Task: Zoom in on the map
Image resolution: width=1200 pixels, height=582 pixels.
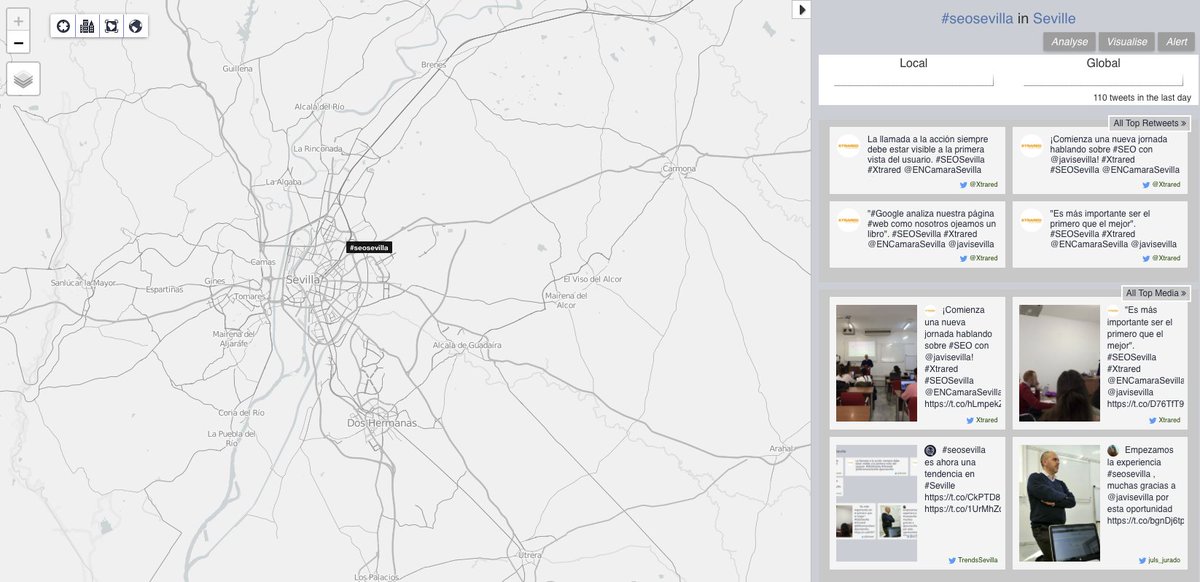Action: tap(18, 21)
